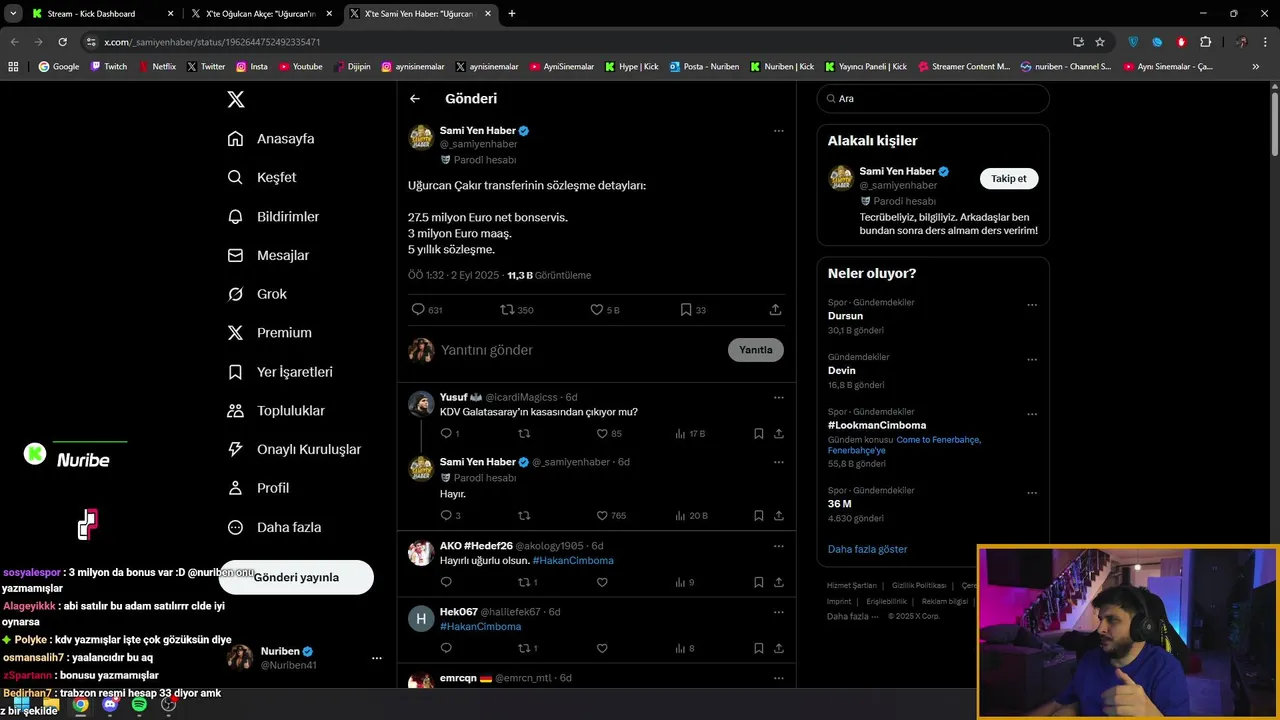Switch to Stream - Kick Dashboard tab
The height and width of the screenshot is (720, 1280).
(103, 14)
